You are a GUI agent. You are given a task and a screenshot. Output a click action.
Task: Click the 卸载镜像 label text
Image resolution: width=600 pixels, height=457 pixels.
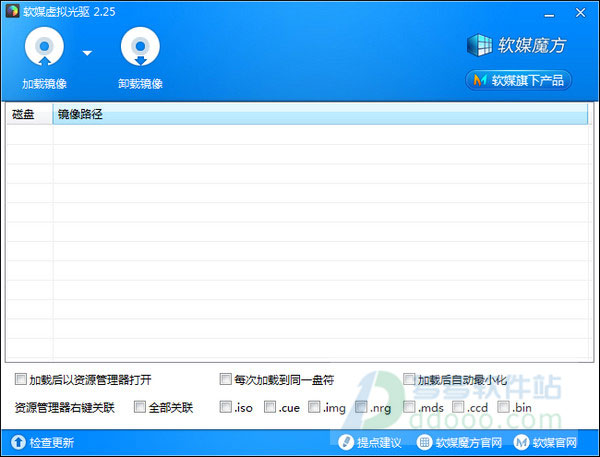pos(140,83)
